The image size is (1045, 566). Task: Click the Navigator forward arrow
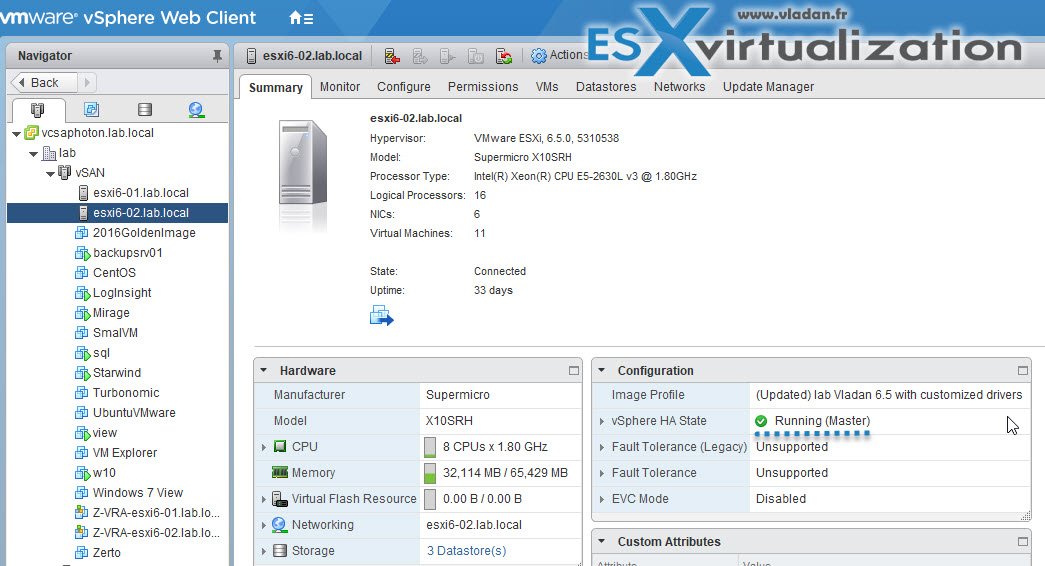coord(87,83)
